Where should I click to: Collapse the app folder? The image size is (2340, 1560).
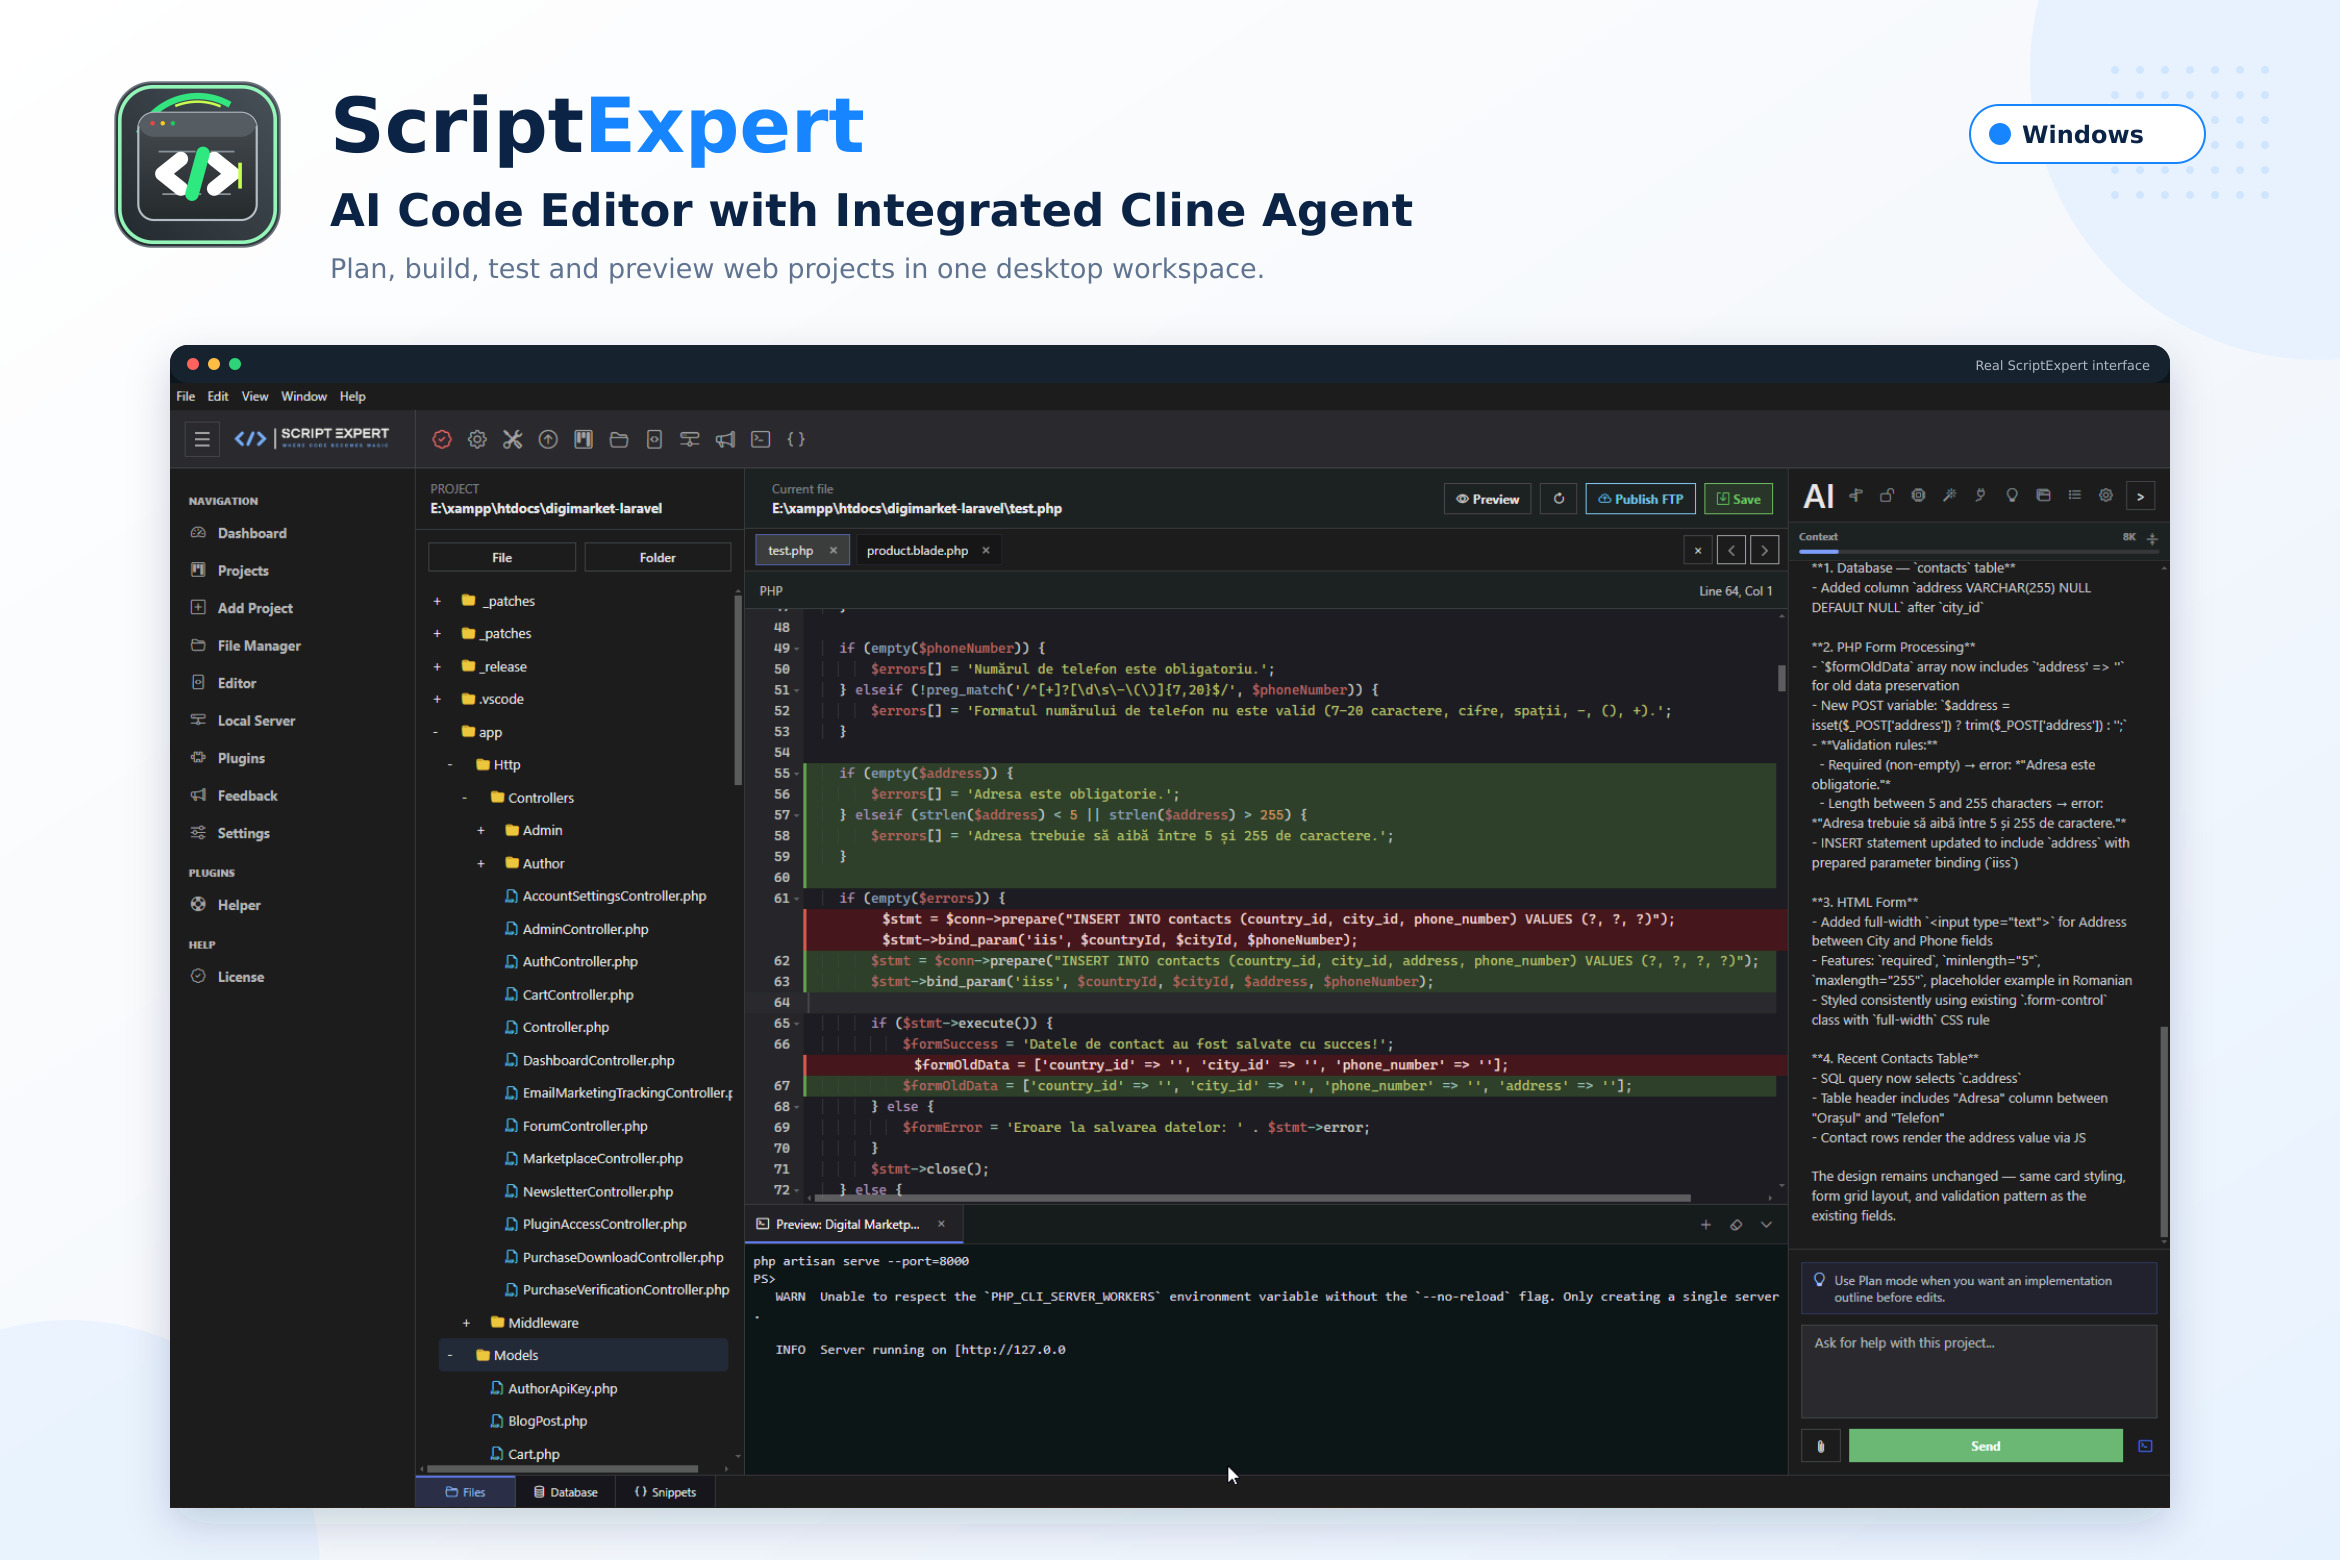pos(436,732)
